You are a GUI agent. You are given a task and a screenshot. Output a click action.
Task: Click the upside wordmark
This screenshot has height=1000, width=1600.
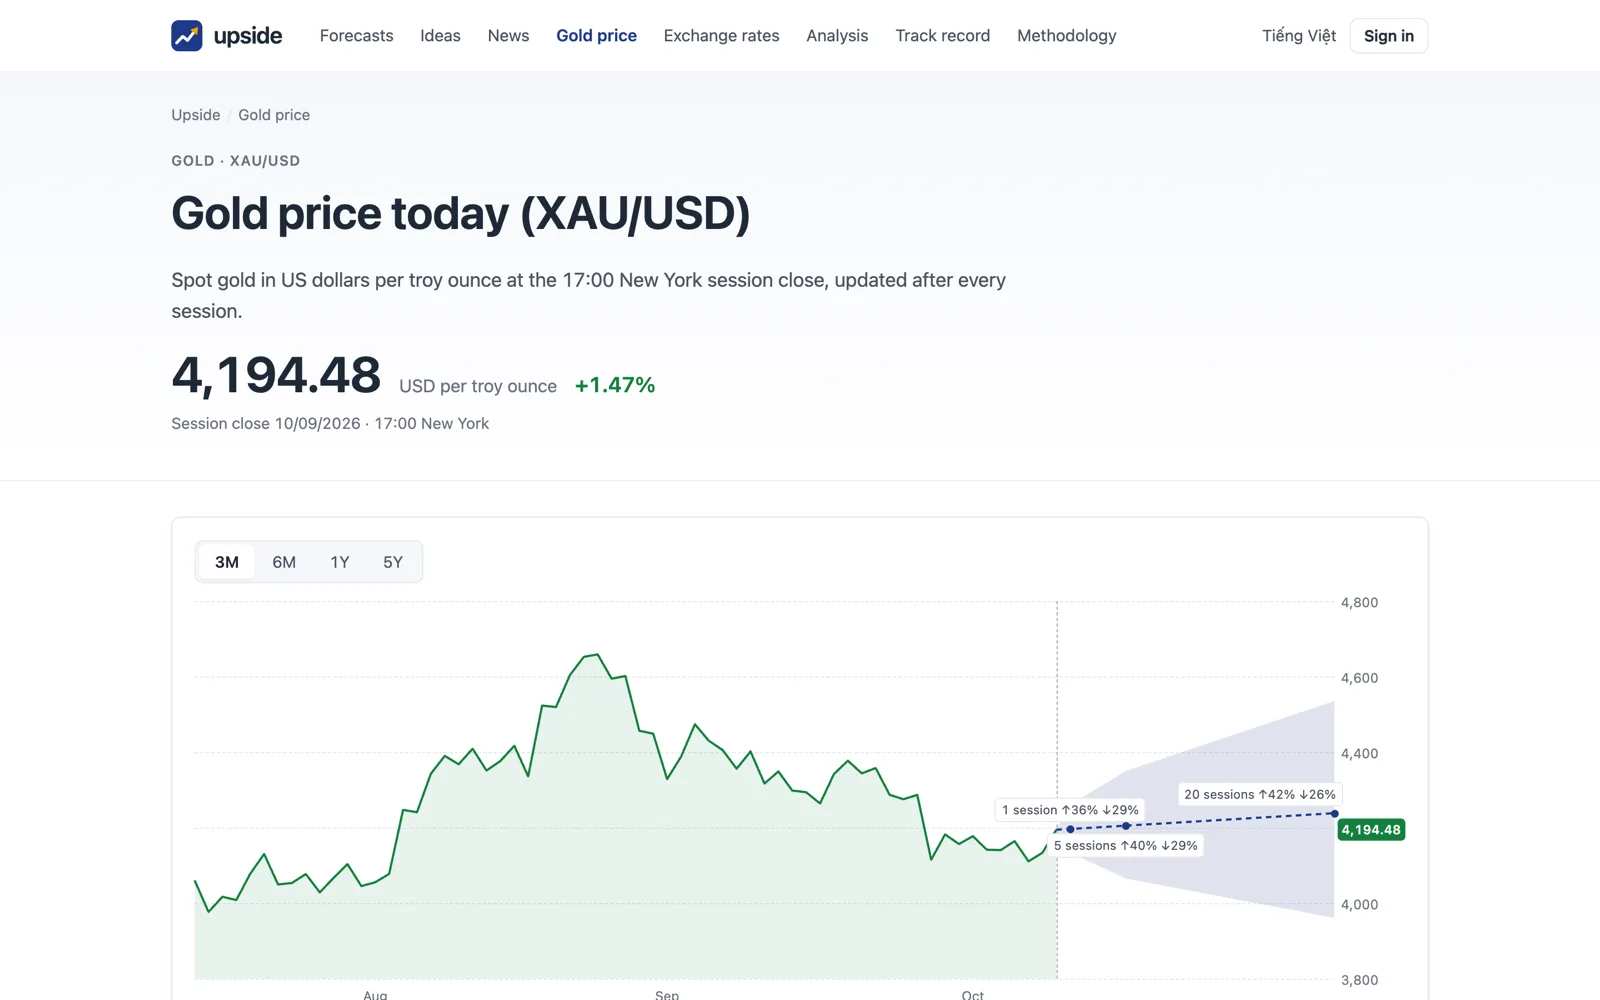pyautogui.click(x=248, y=36)
